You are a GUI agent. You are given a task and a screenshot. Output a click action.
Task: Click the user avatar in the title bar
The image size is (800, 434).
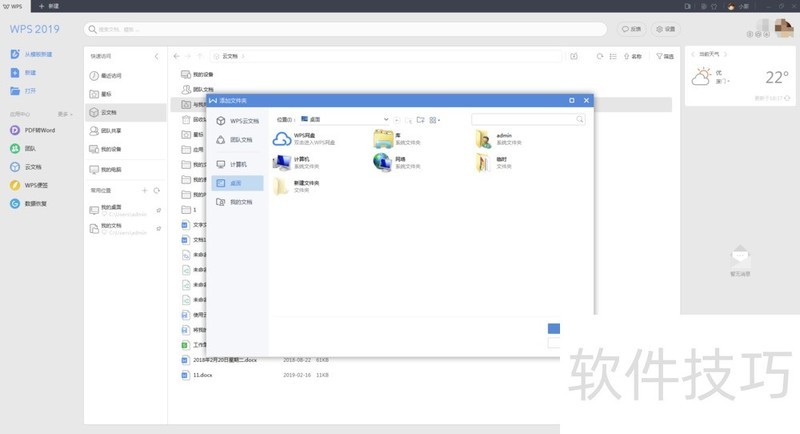click(x=732, y=6)
